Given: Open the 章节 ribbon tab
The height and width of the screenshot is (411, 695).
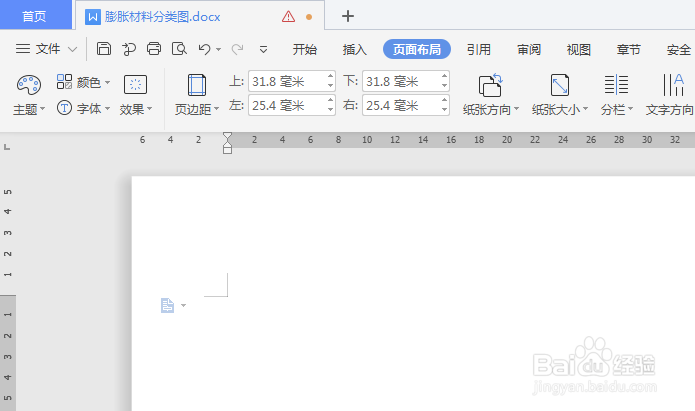Looking at the screenshot, I should [629, 49].
